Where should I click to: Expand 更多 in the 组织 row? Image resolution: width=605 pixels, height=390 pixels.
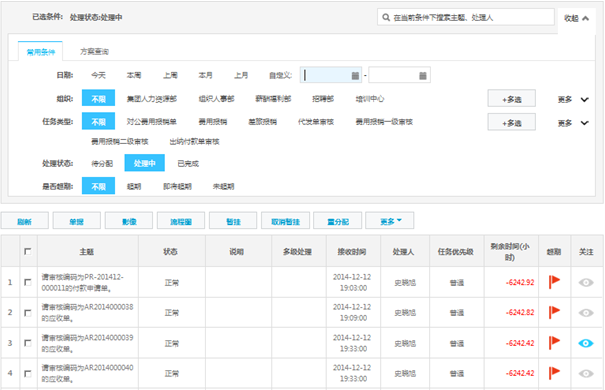click(573, 100)
